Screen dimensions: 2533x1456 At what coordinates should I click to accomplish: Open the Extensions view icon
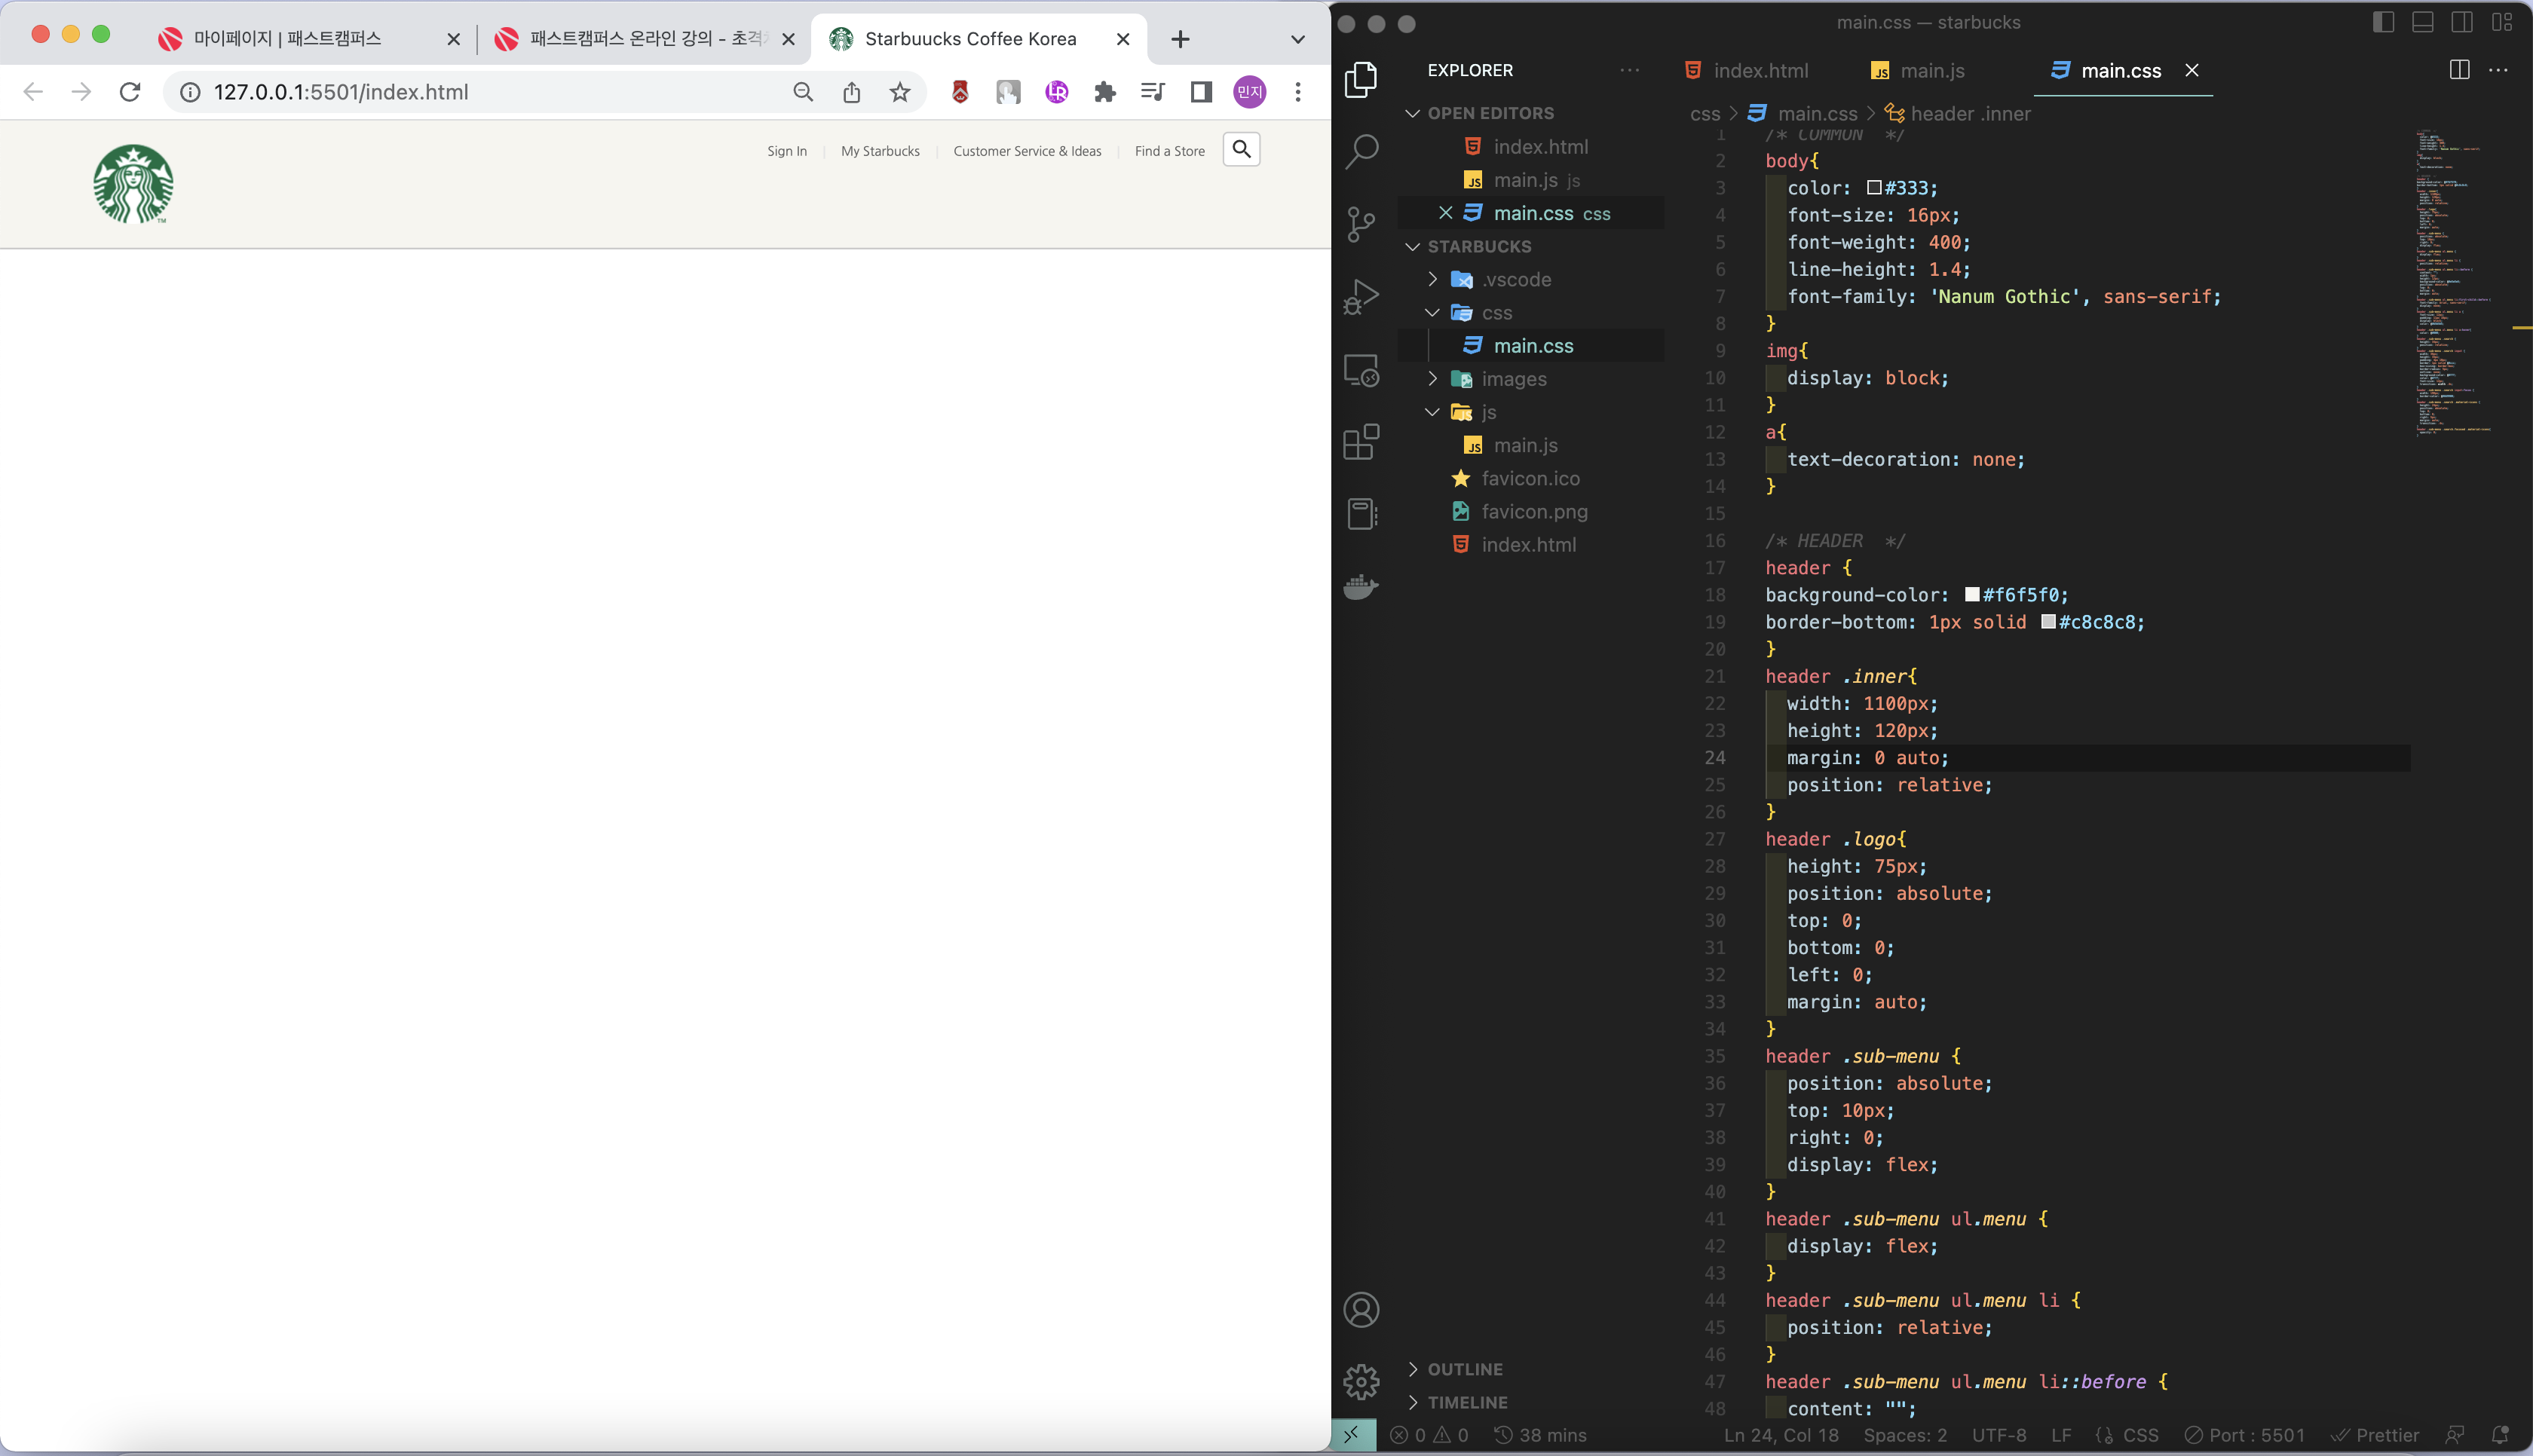coord(1361,441)
